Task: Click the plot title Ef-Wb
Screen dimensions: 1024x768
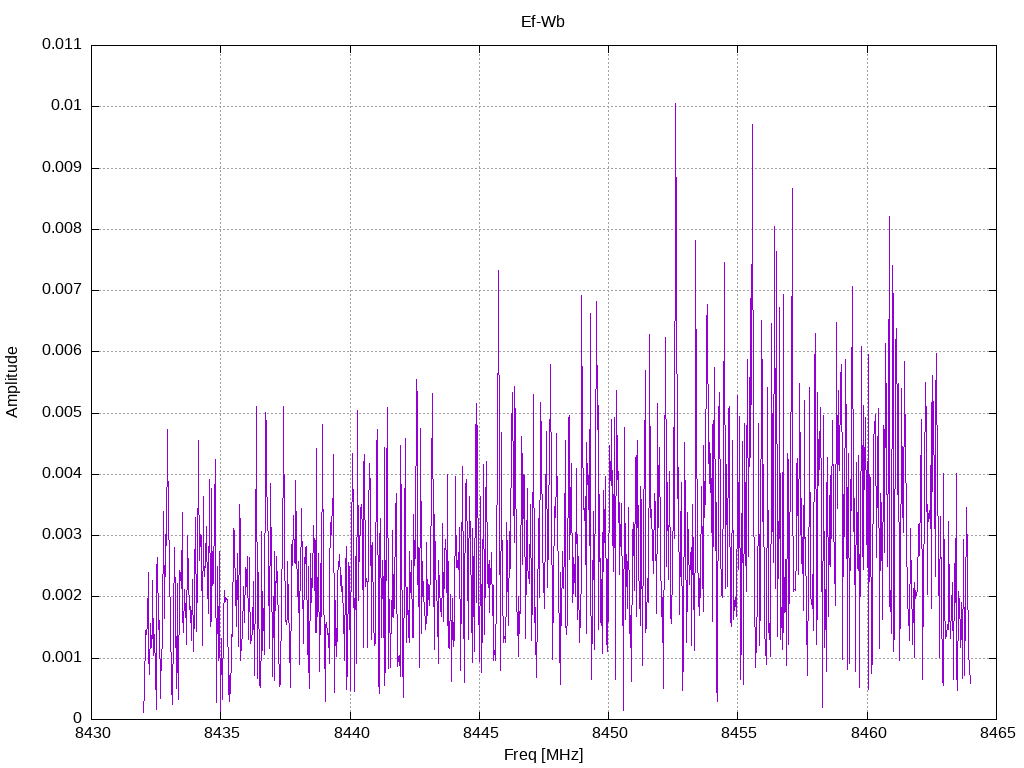Action: (543, 22)
